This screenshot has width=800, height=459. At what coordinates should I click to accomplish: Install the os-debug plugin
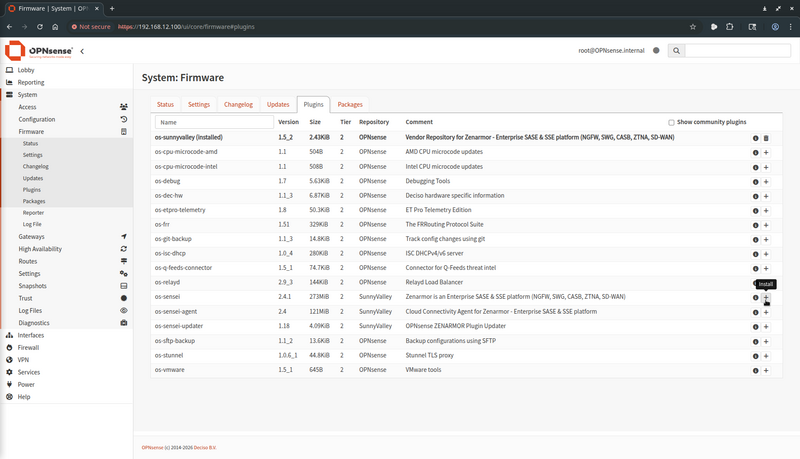(766, 182)
